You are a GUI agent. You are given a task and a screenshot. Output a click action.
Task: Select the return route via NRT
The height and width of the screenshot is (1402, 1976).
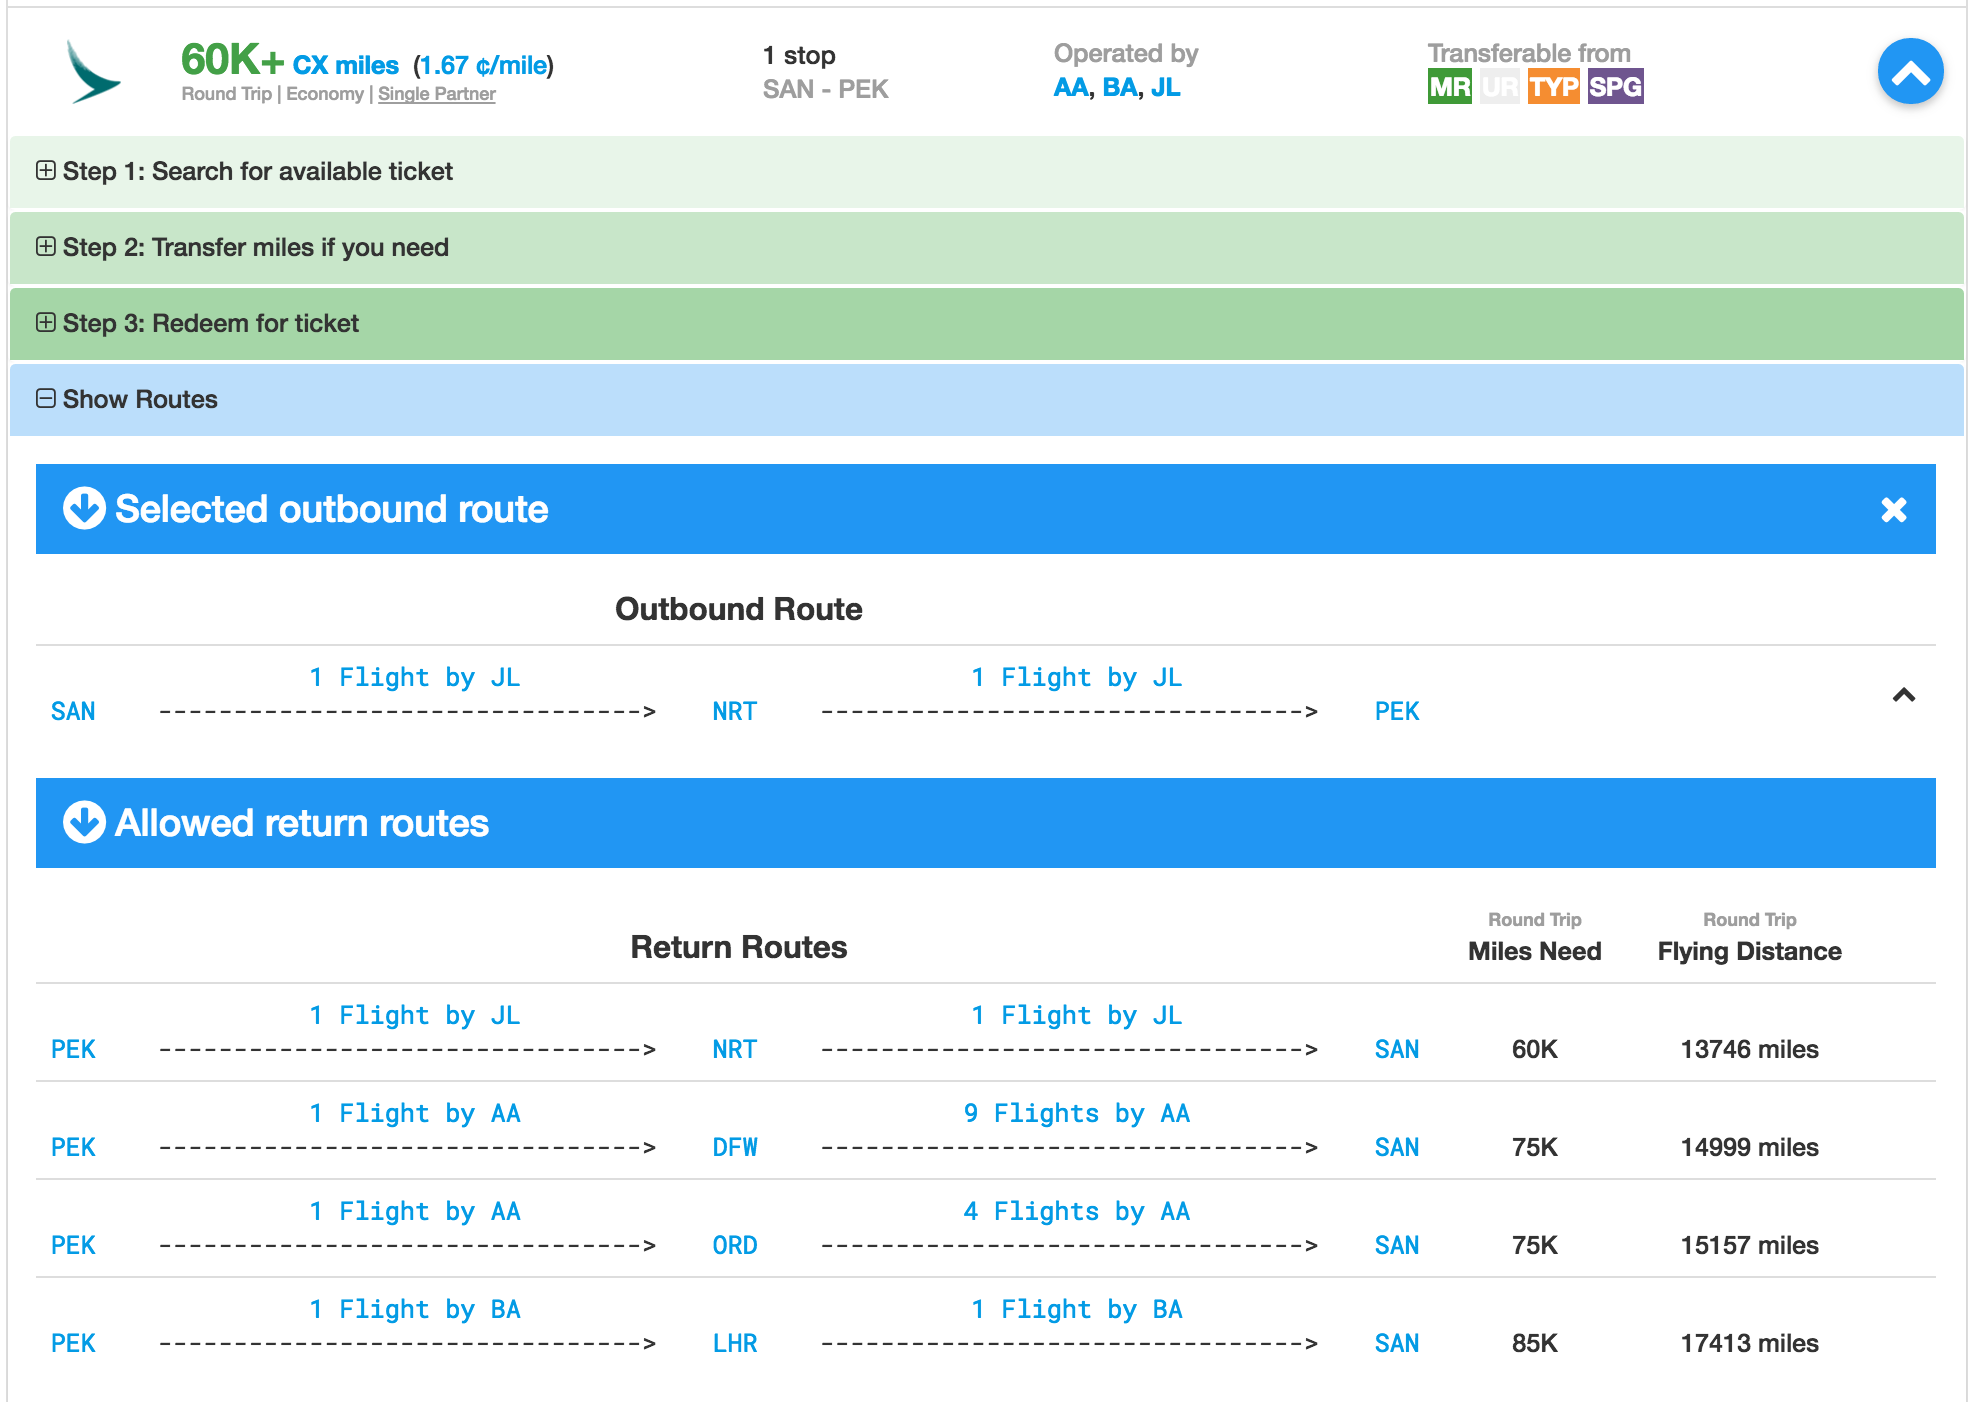pos(985,1033)
